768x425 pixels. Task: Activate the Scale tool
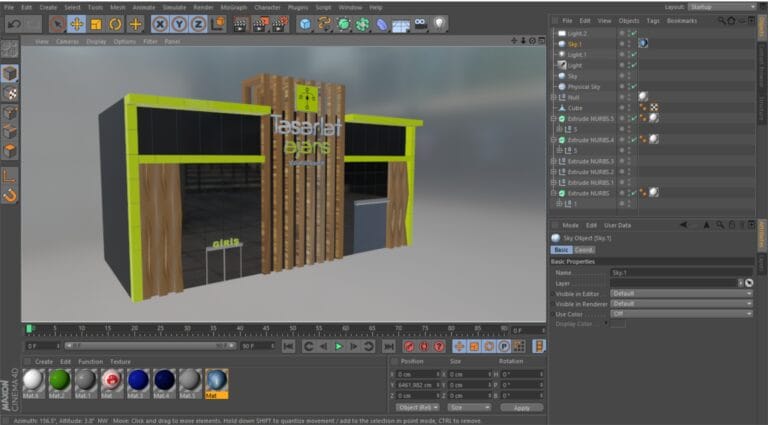tap(96, 24)
